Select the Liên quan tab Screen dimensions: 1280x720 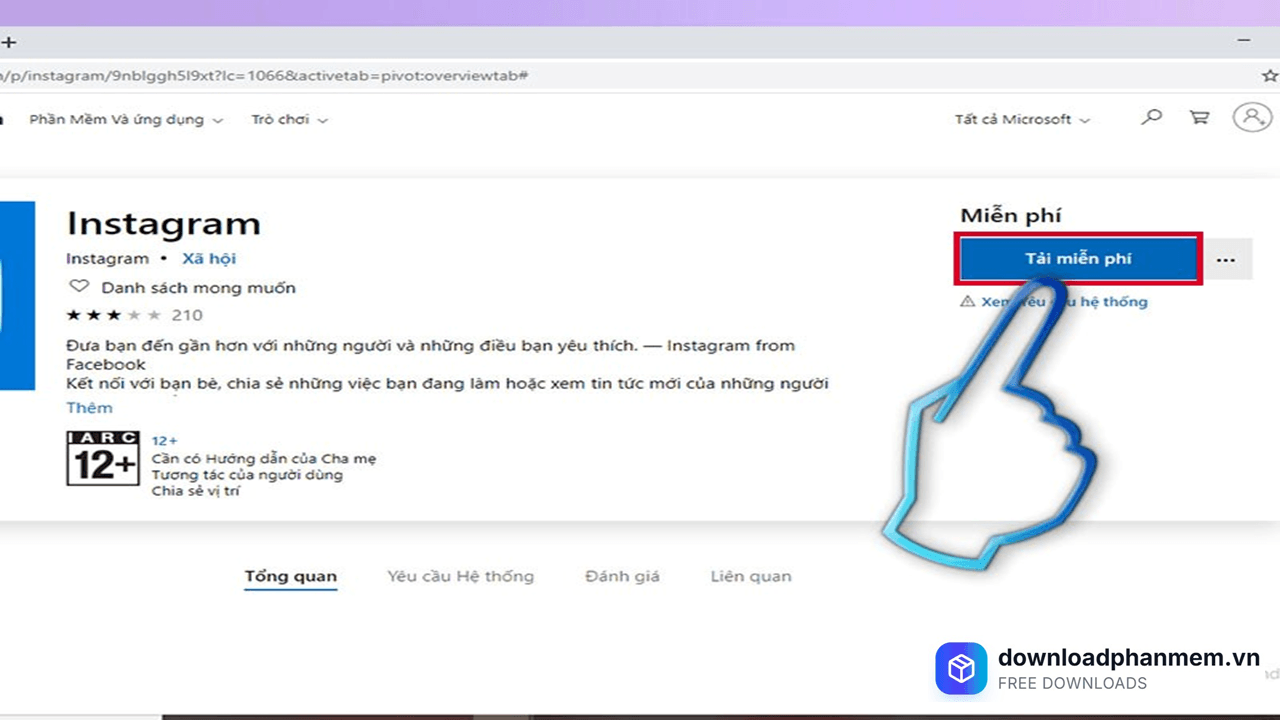(x=750, y=576)
